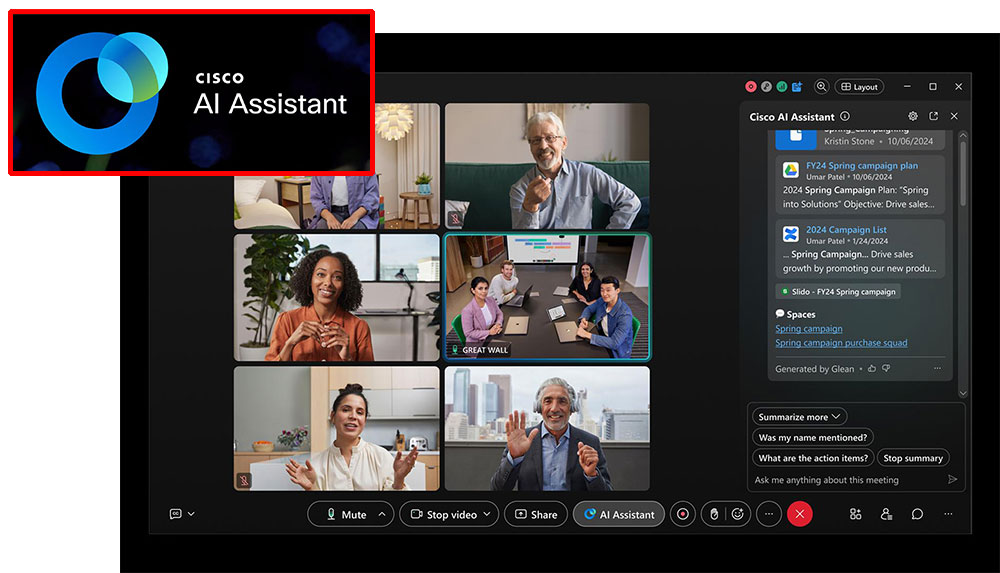Viewport: 1000px width, 573px height.
Task: Open AI Assistant settings gear
Action: tap(913, 116)
